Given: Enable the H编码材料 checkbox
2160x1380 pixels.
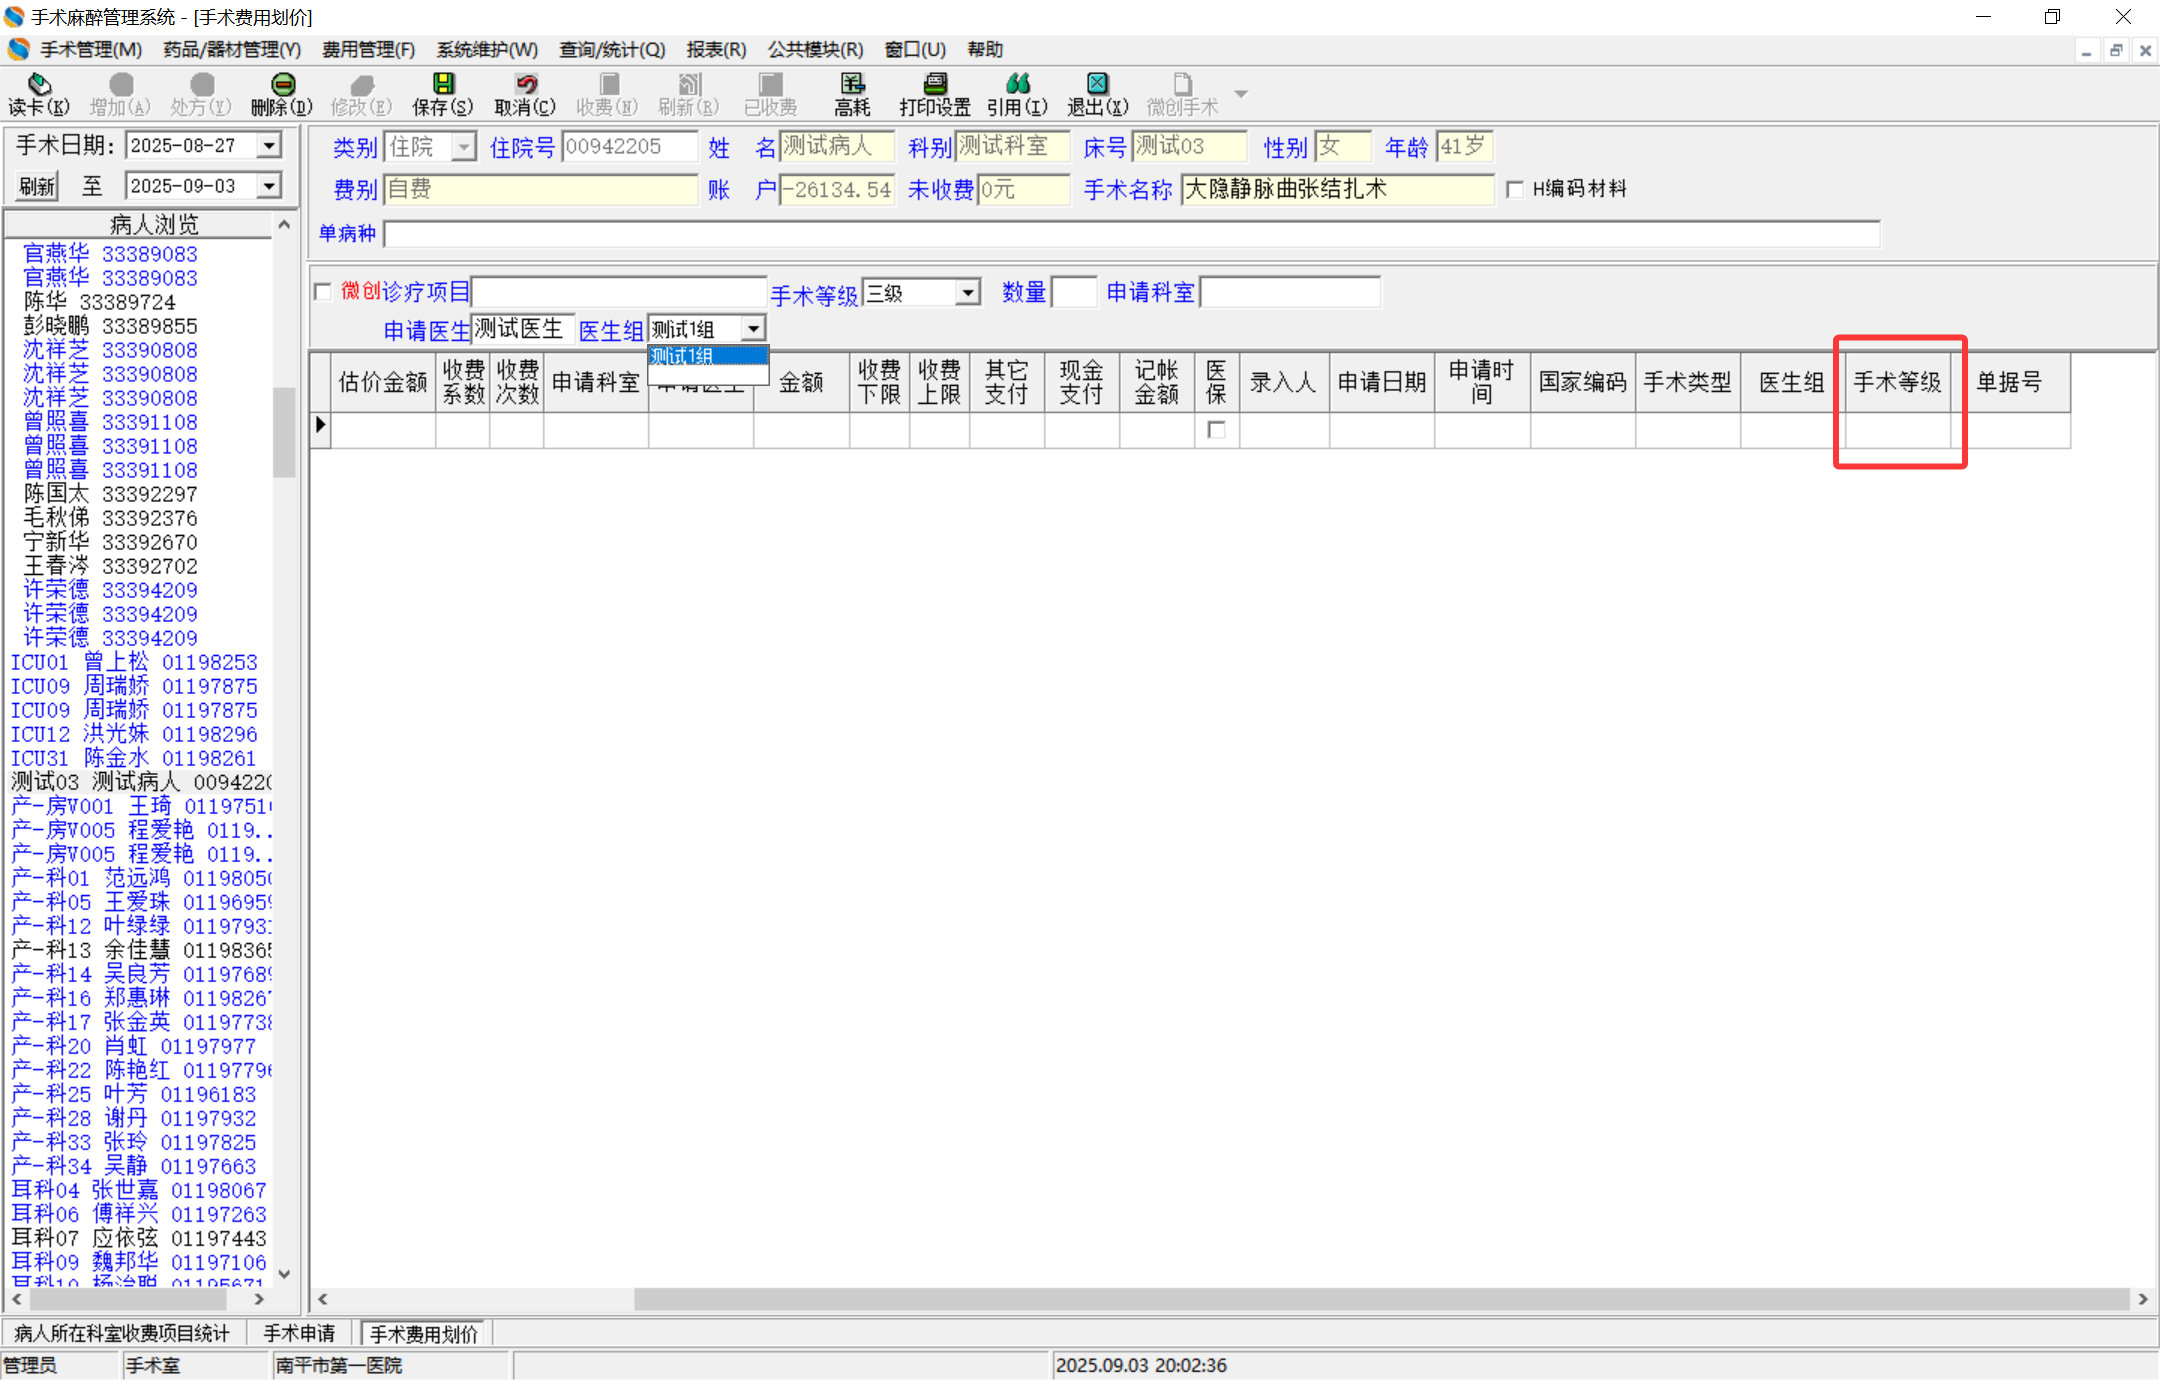Looking at the screenshot, I should click(x=1515, y=189).
